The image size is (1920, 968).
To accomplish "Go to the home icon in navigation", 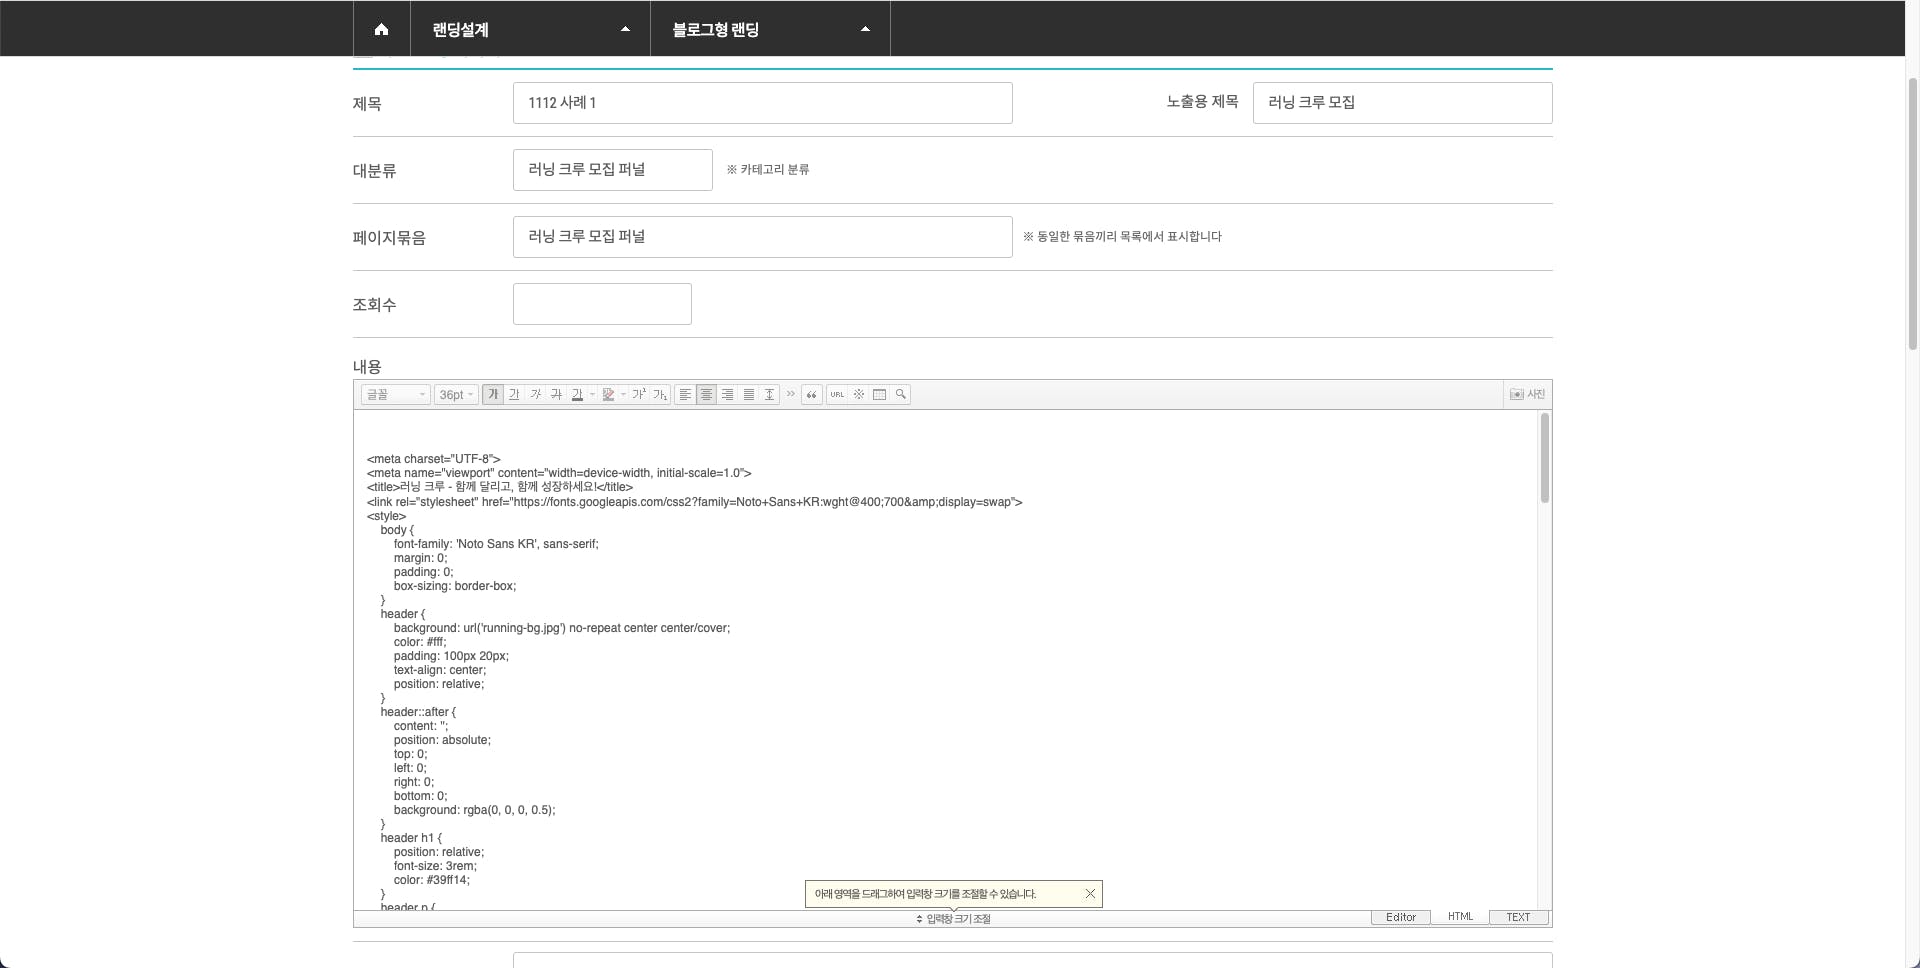I will click(x=381, y=29).
